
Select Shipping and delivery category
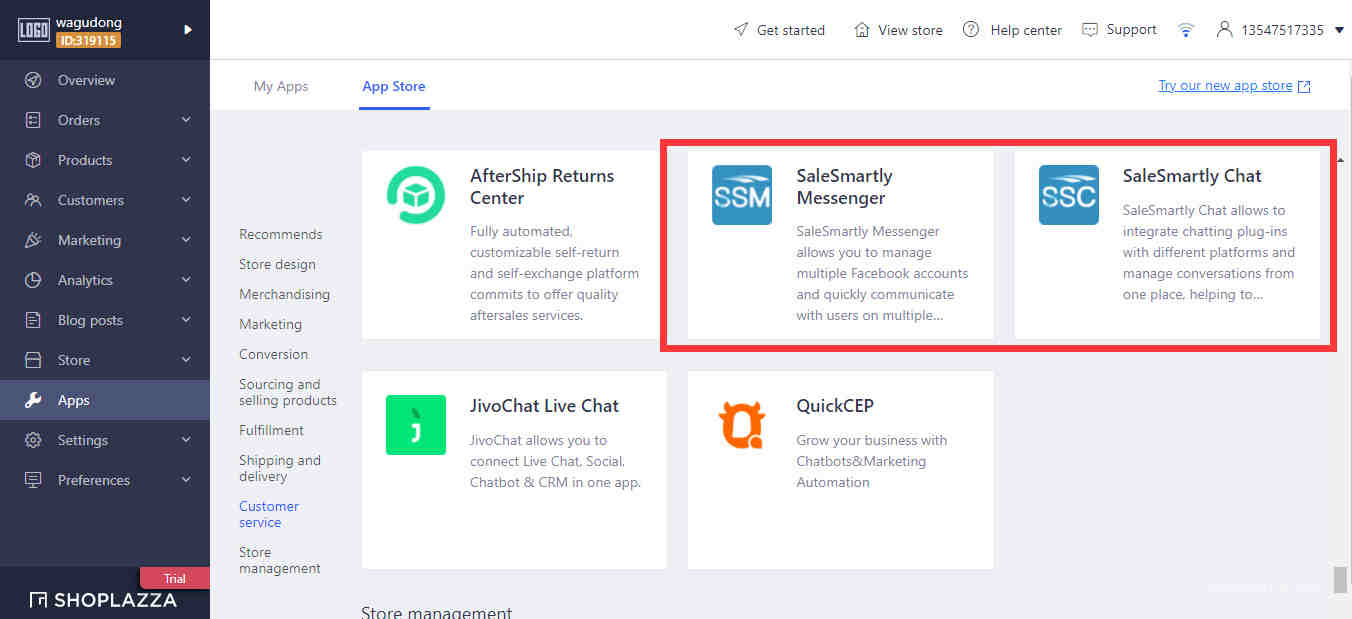[x=280, y=468]
